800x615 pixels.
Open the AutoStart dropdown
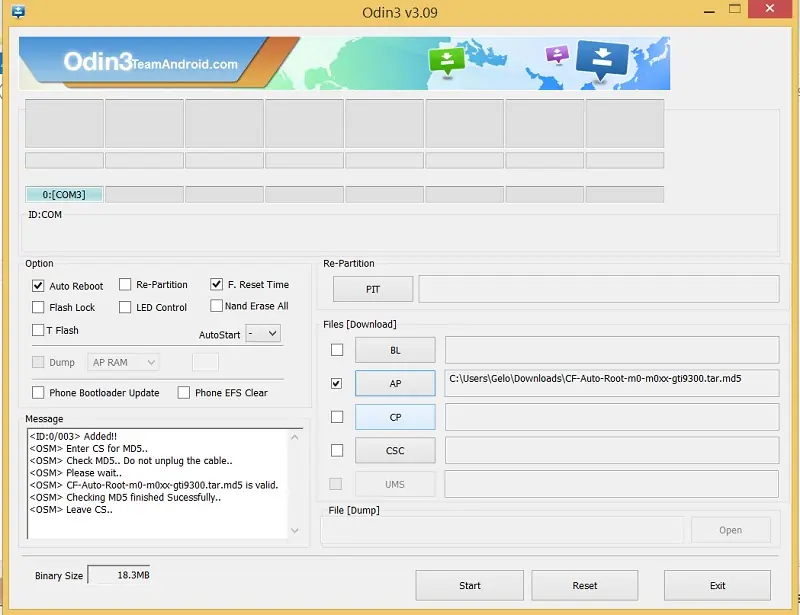[263, 334]
